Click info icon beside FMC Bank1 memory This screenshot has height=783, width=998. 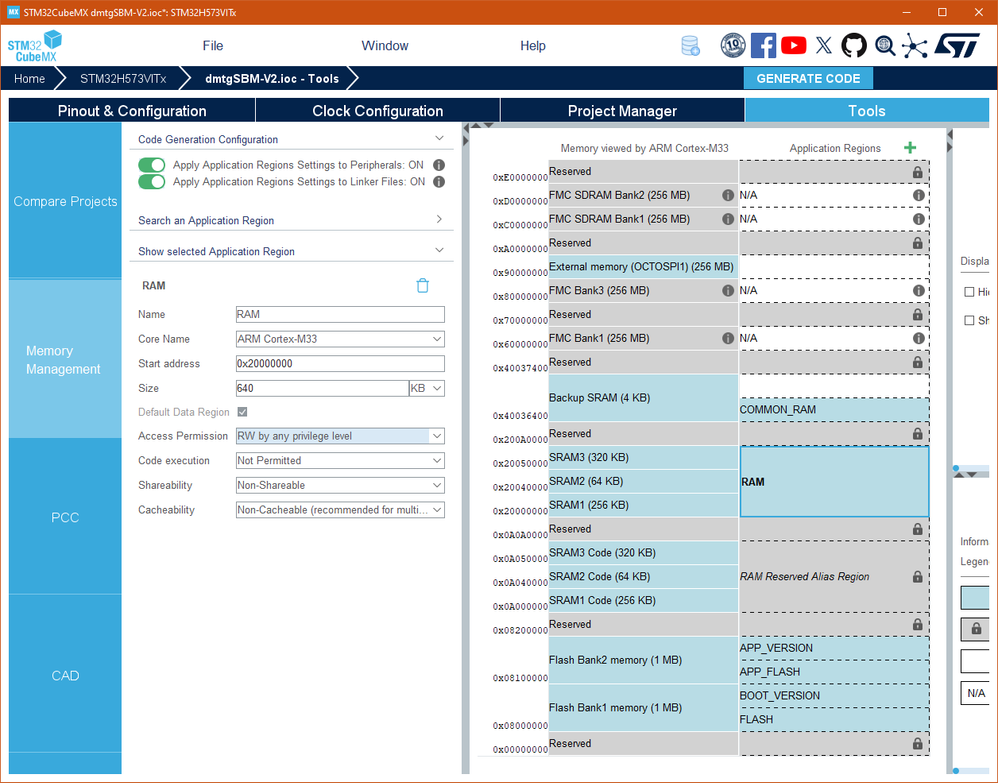coord(728,338)
